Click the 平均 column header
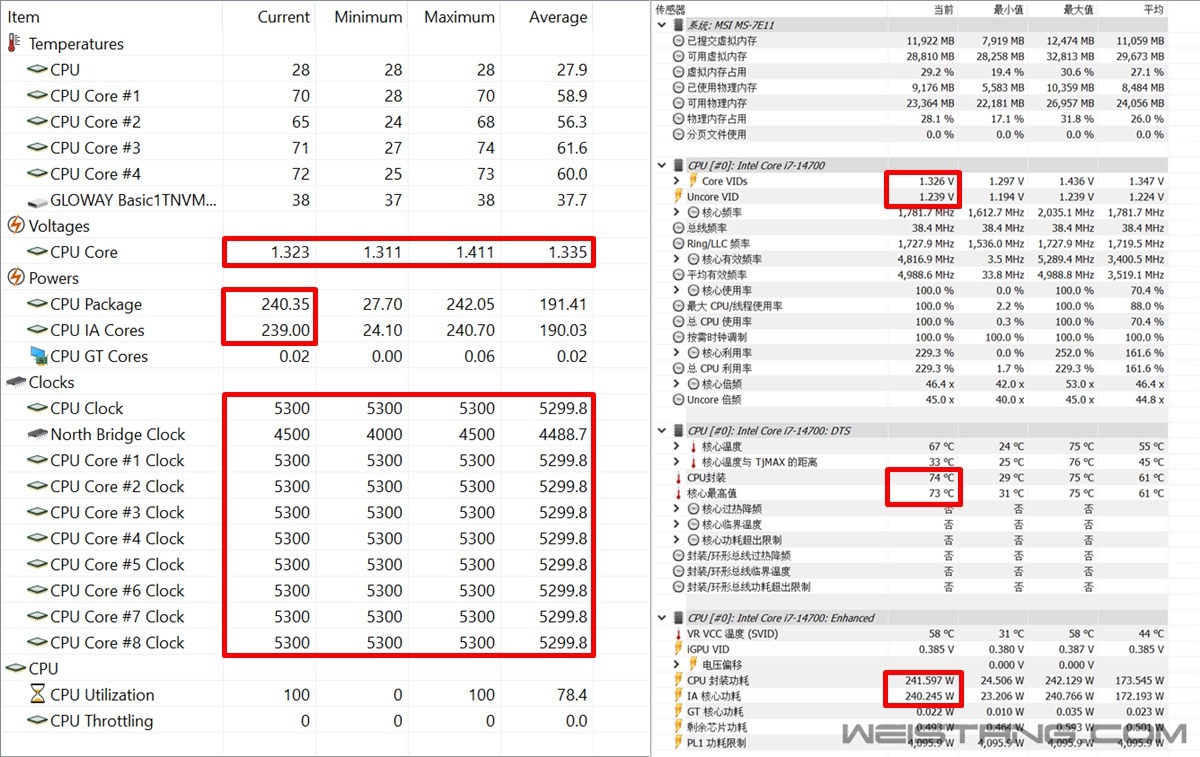 [1153, 9]
